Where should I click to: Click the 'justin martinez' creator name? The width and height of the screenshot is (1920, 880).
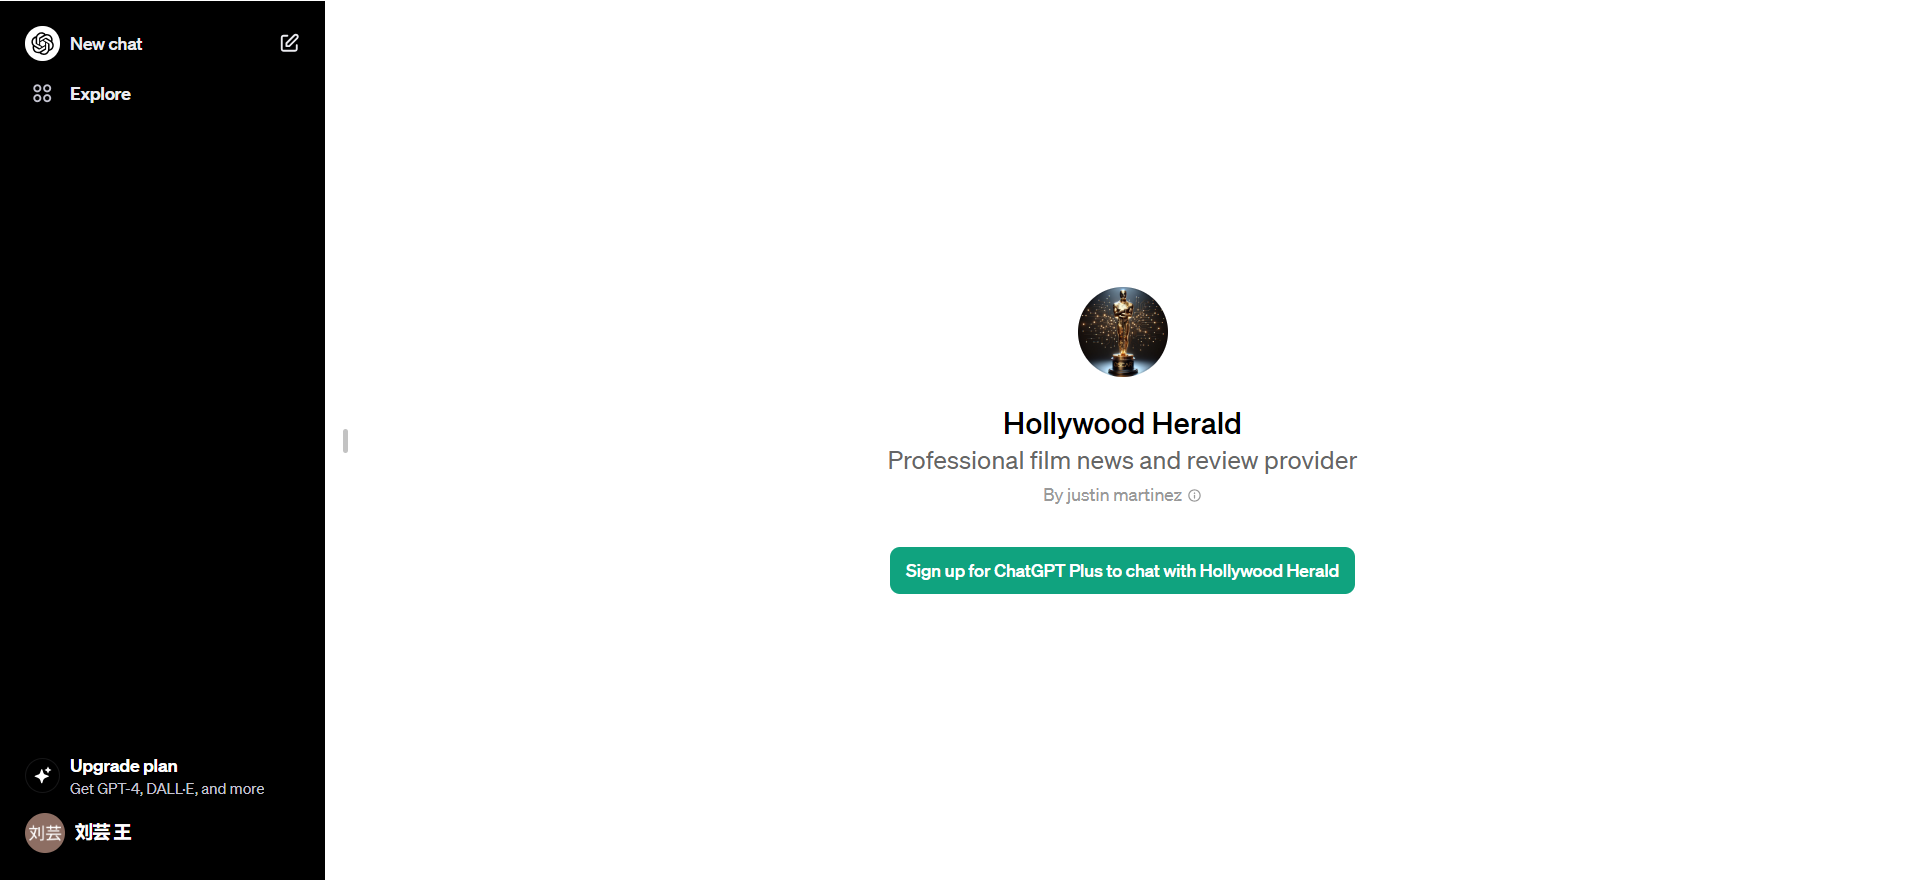1124,496
